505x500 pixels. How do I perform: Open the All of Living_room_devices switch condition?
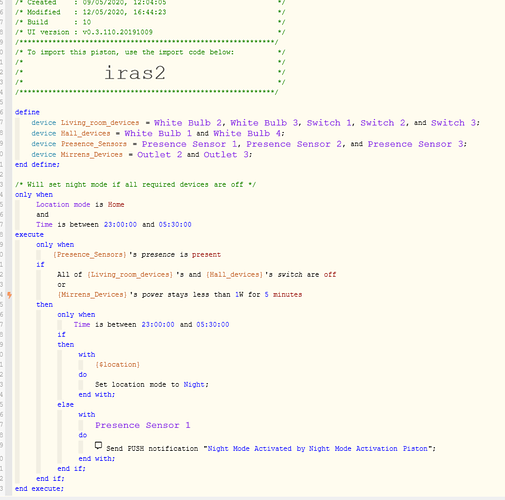196,275
